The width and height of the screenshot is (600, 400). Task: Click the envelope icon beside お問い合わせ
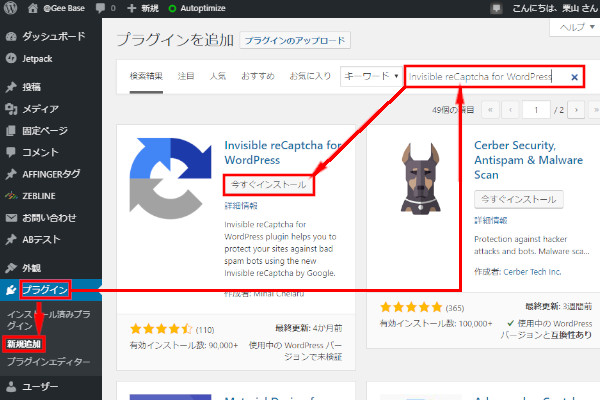(11, 218)
